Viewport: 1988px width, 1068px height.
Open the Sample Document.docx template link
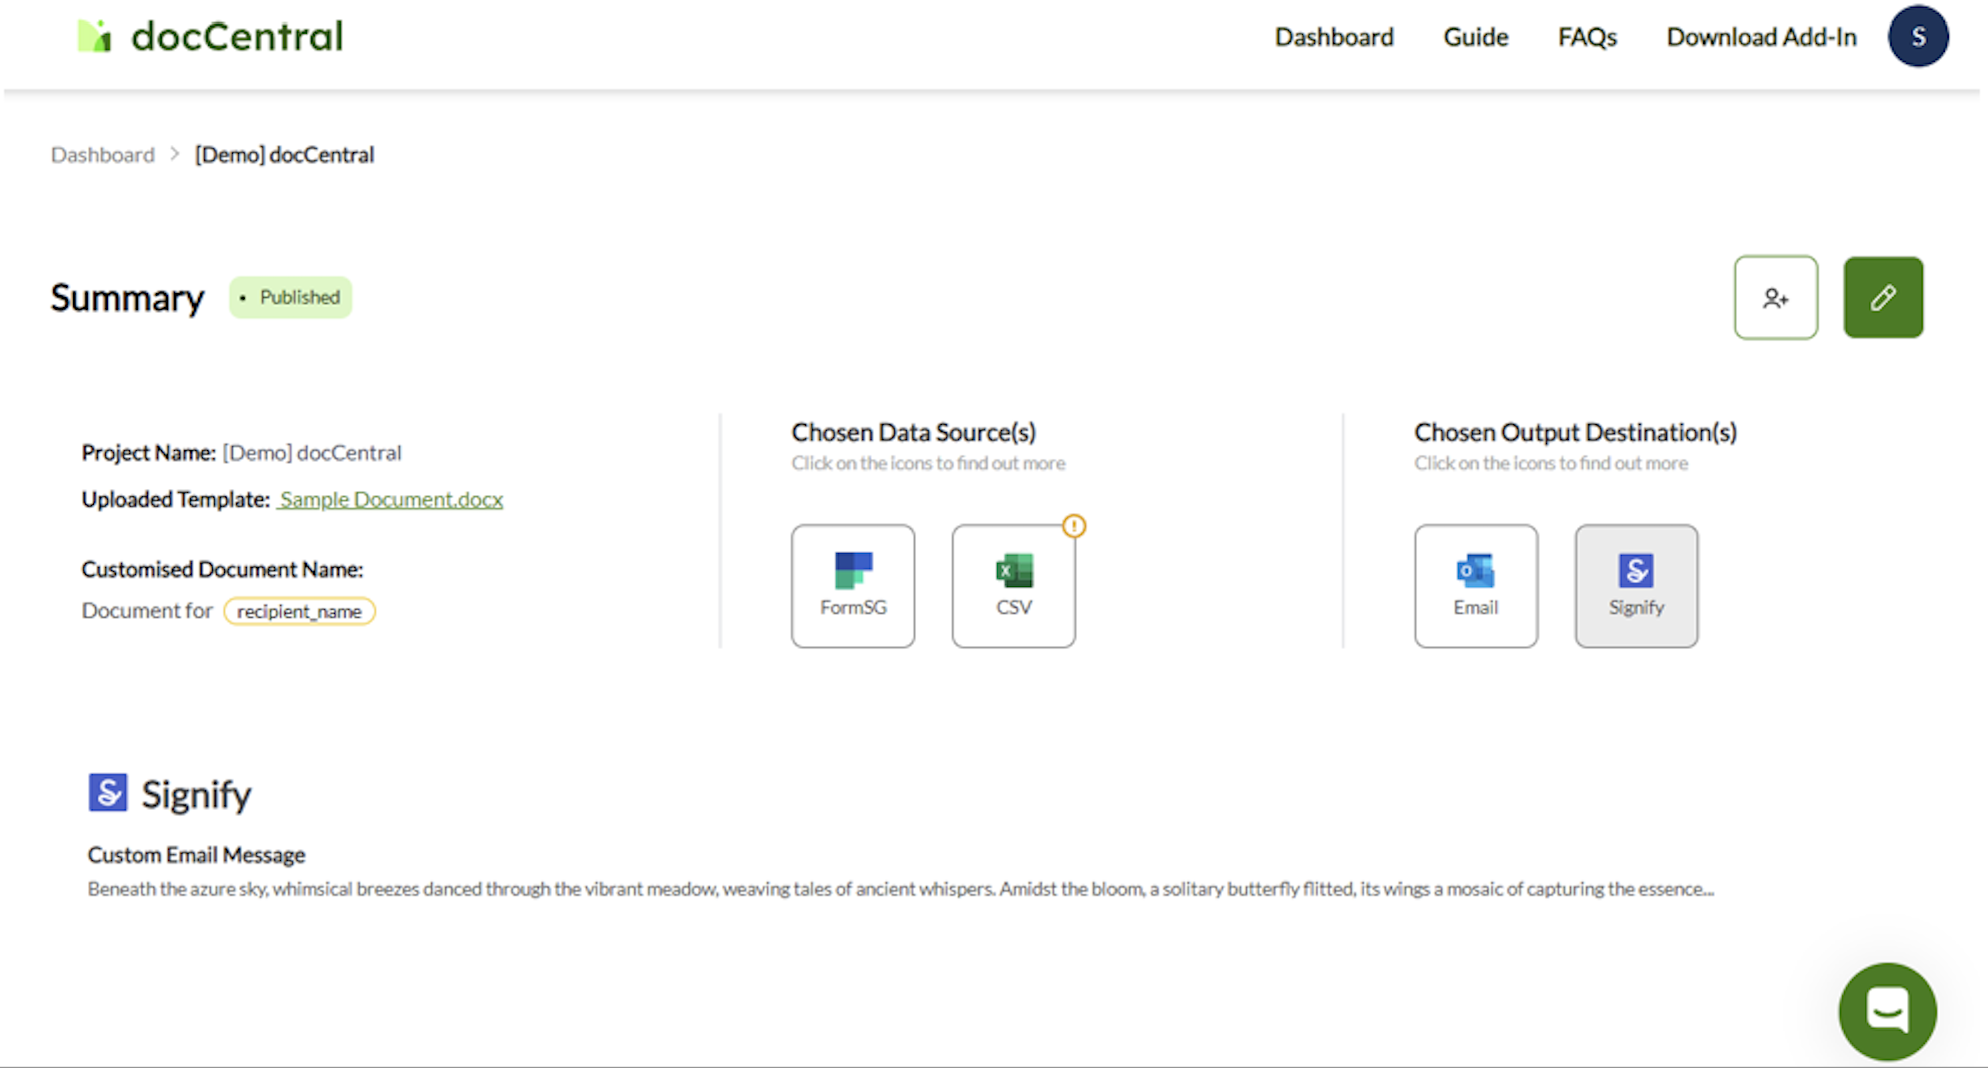click(391, 499)
